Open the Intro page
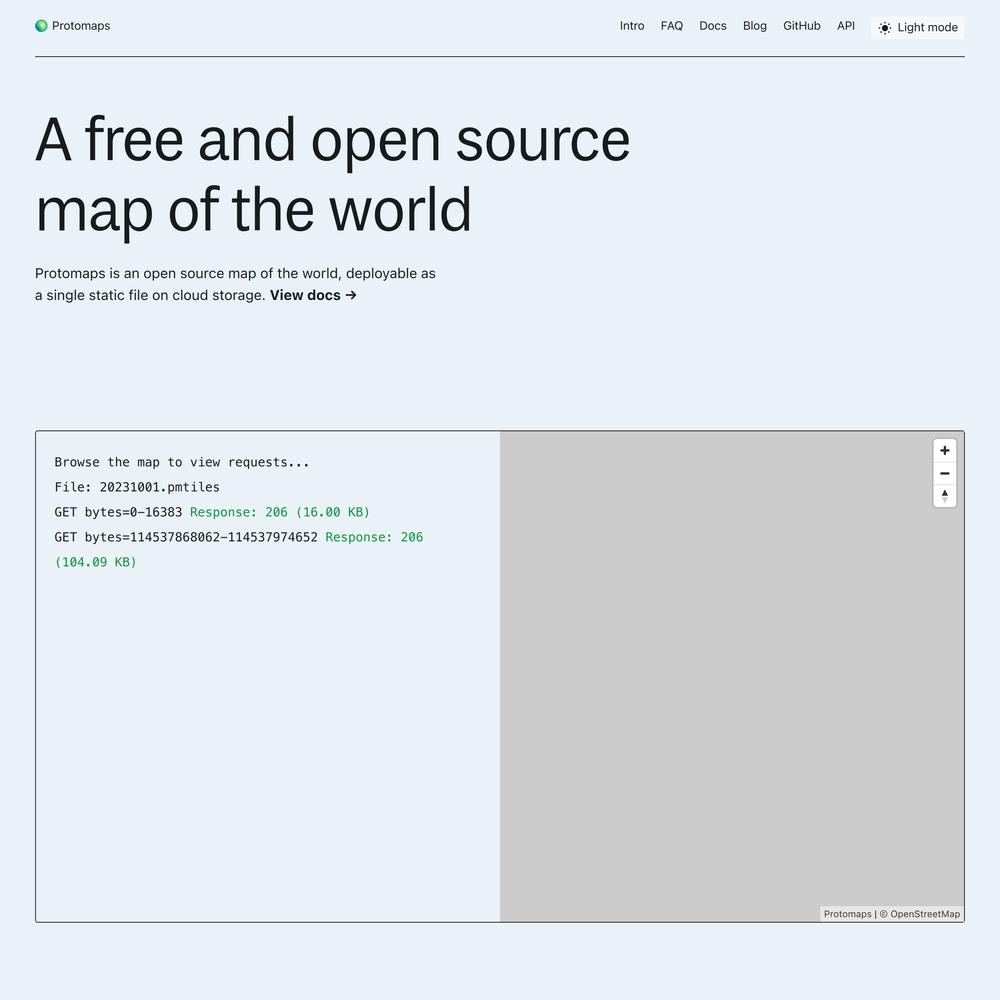Viewport: 1000px width, 1000px height. tap(631, 26)
